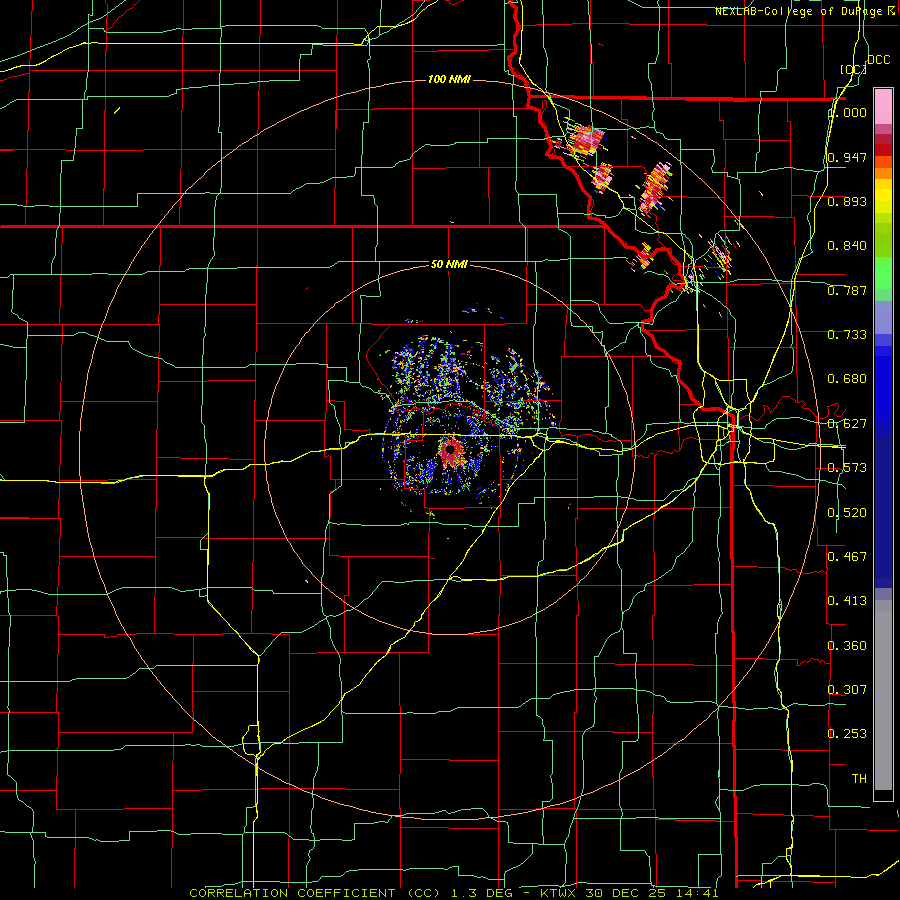Screen dimensions: 900x900
Task: Pick the orange segment of the color bar
Action: click(883, 168)
